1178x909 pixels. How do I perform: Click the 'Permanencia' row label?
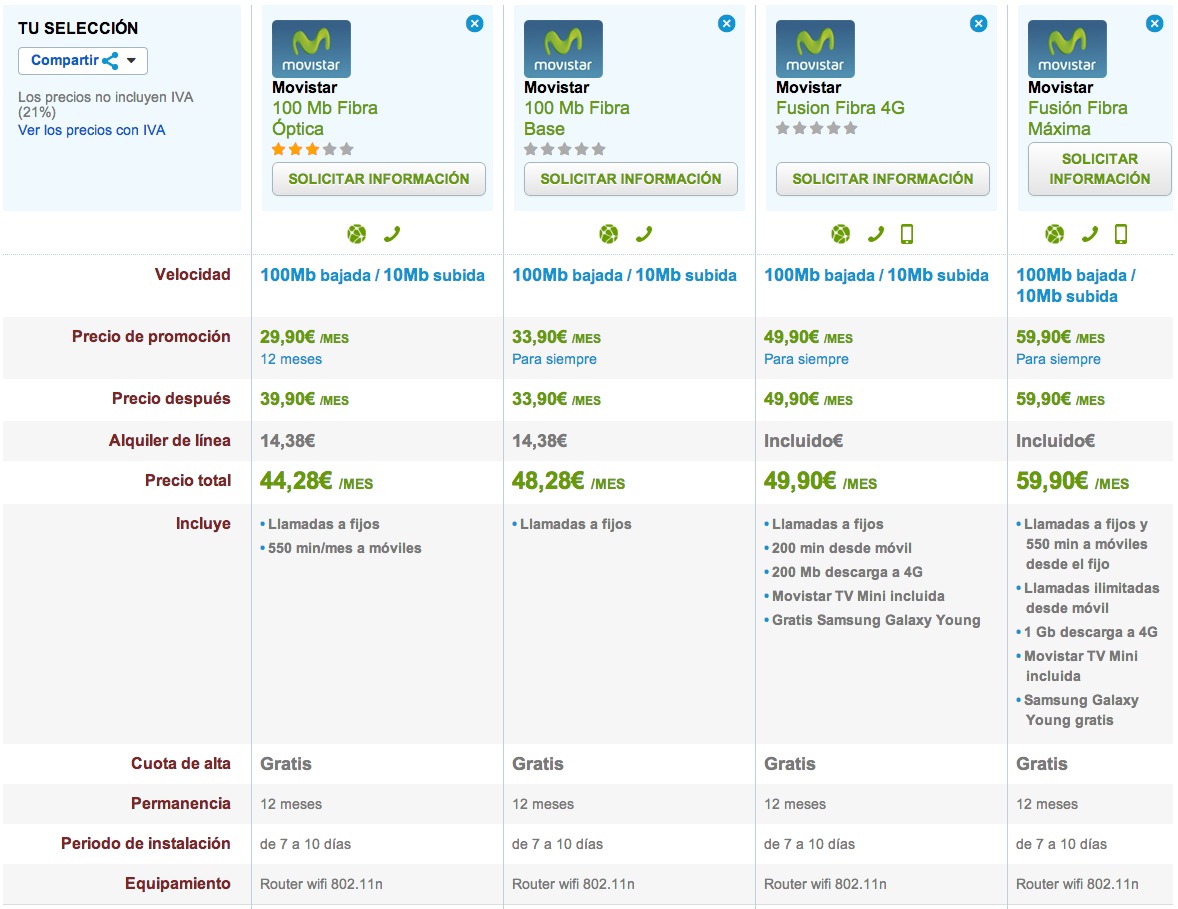click(x=180, y=804)
